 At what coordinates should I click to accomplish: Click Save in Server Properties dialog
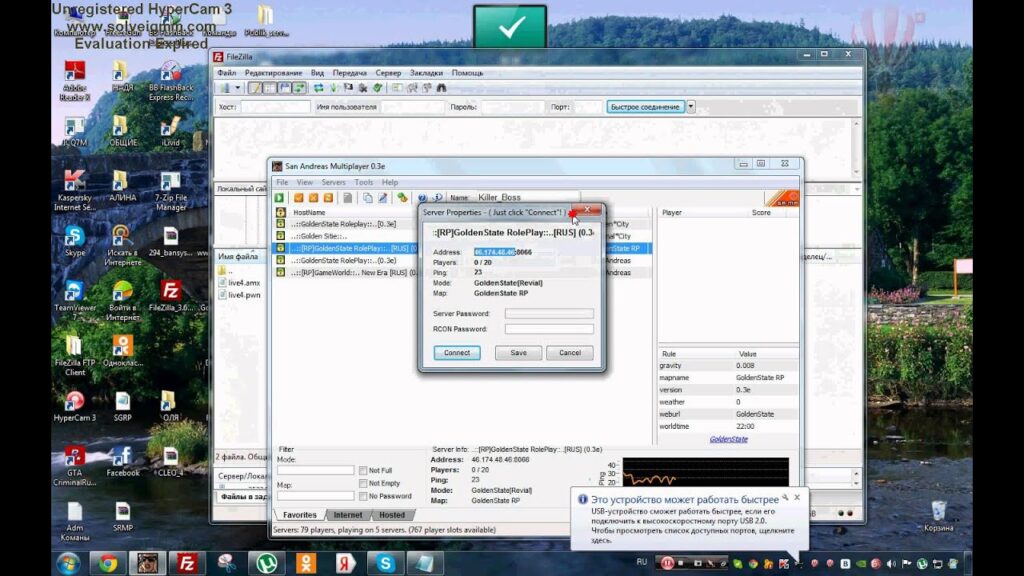[519, 353]
